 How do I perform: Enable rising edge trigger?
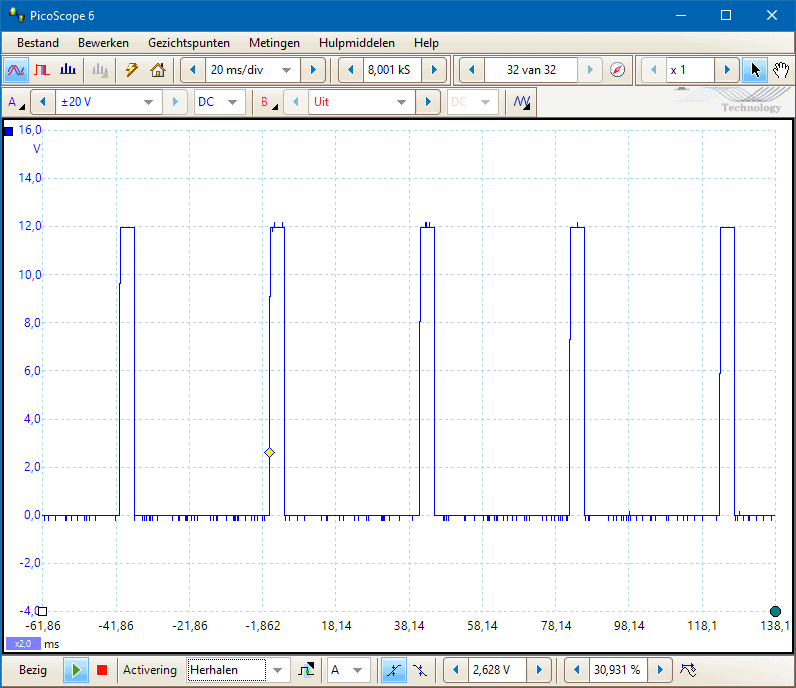393,670
